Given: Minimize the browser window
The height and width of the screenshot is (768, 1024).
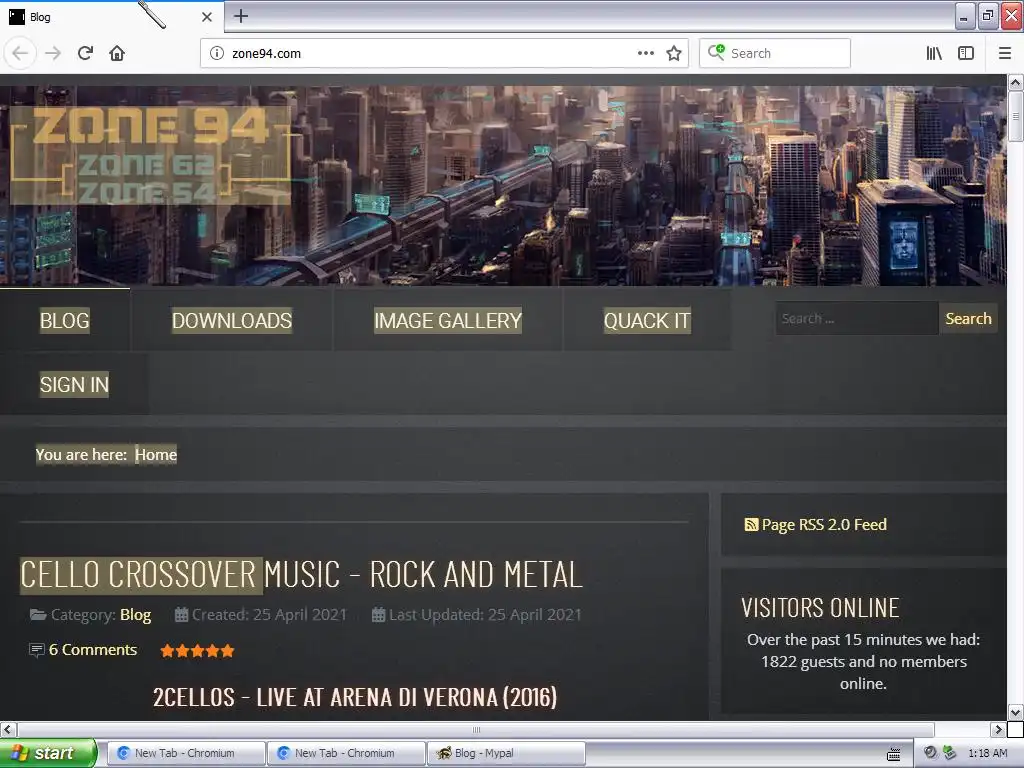Looking at the screenshot, I should [965, 16].
